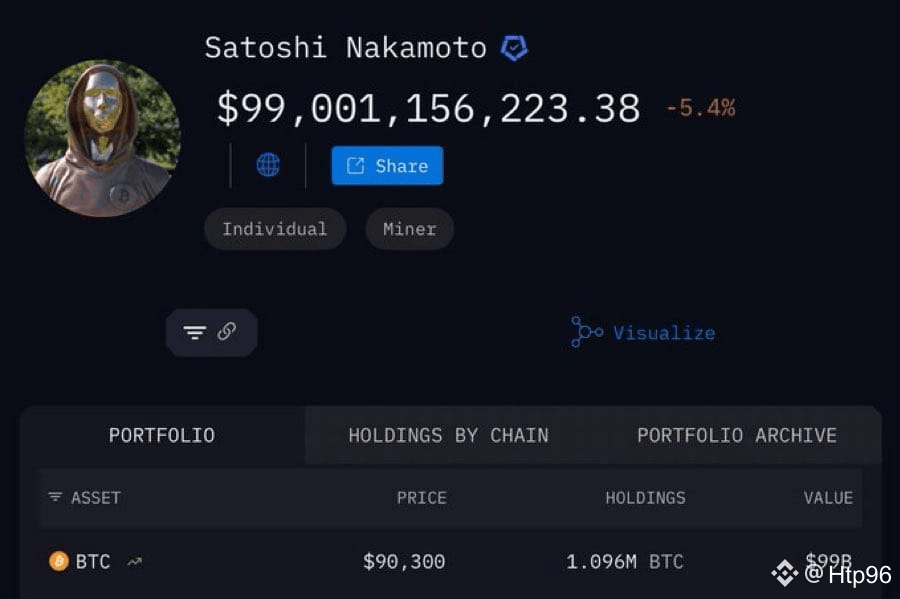This screenshot has width=900, height=599.
Task: Switch to HOLDINGS BY CHAIN tab
Action: pos(448,435)
